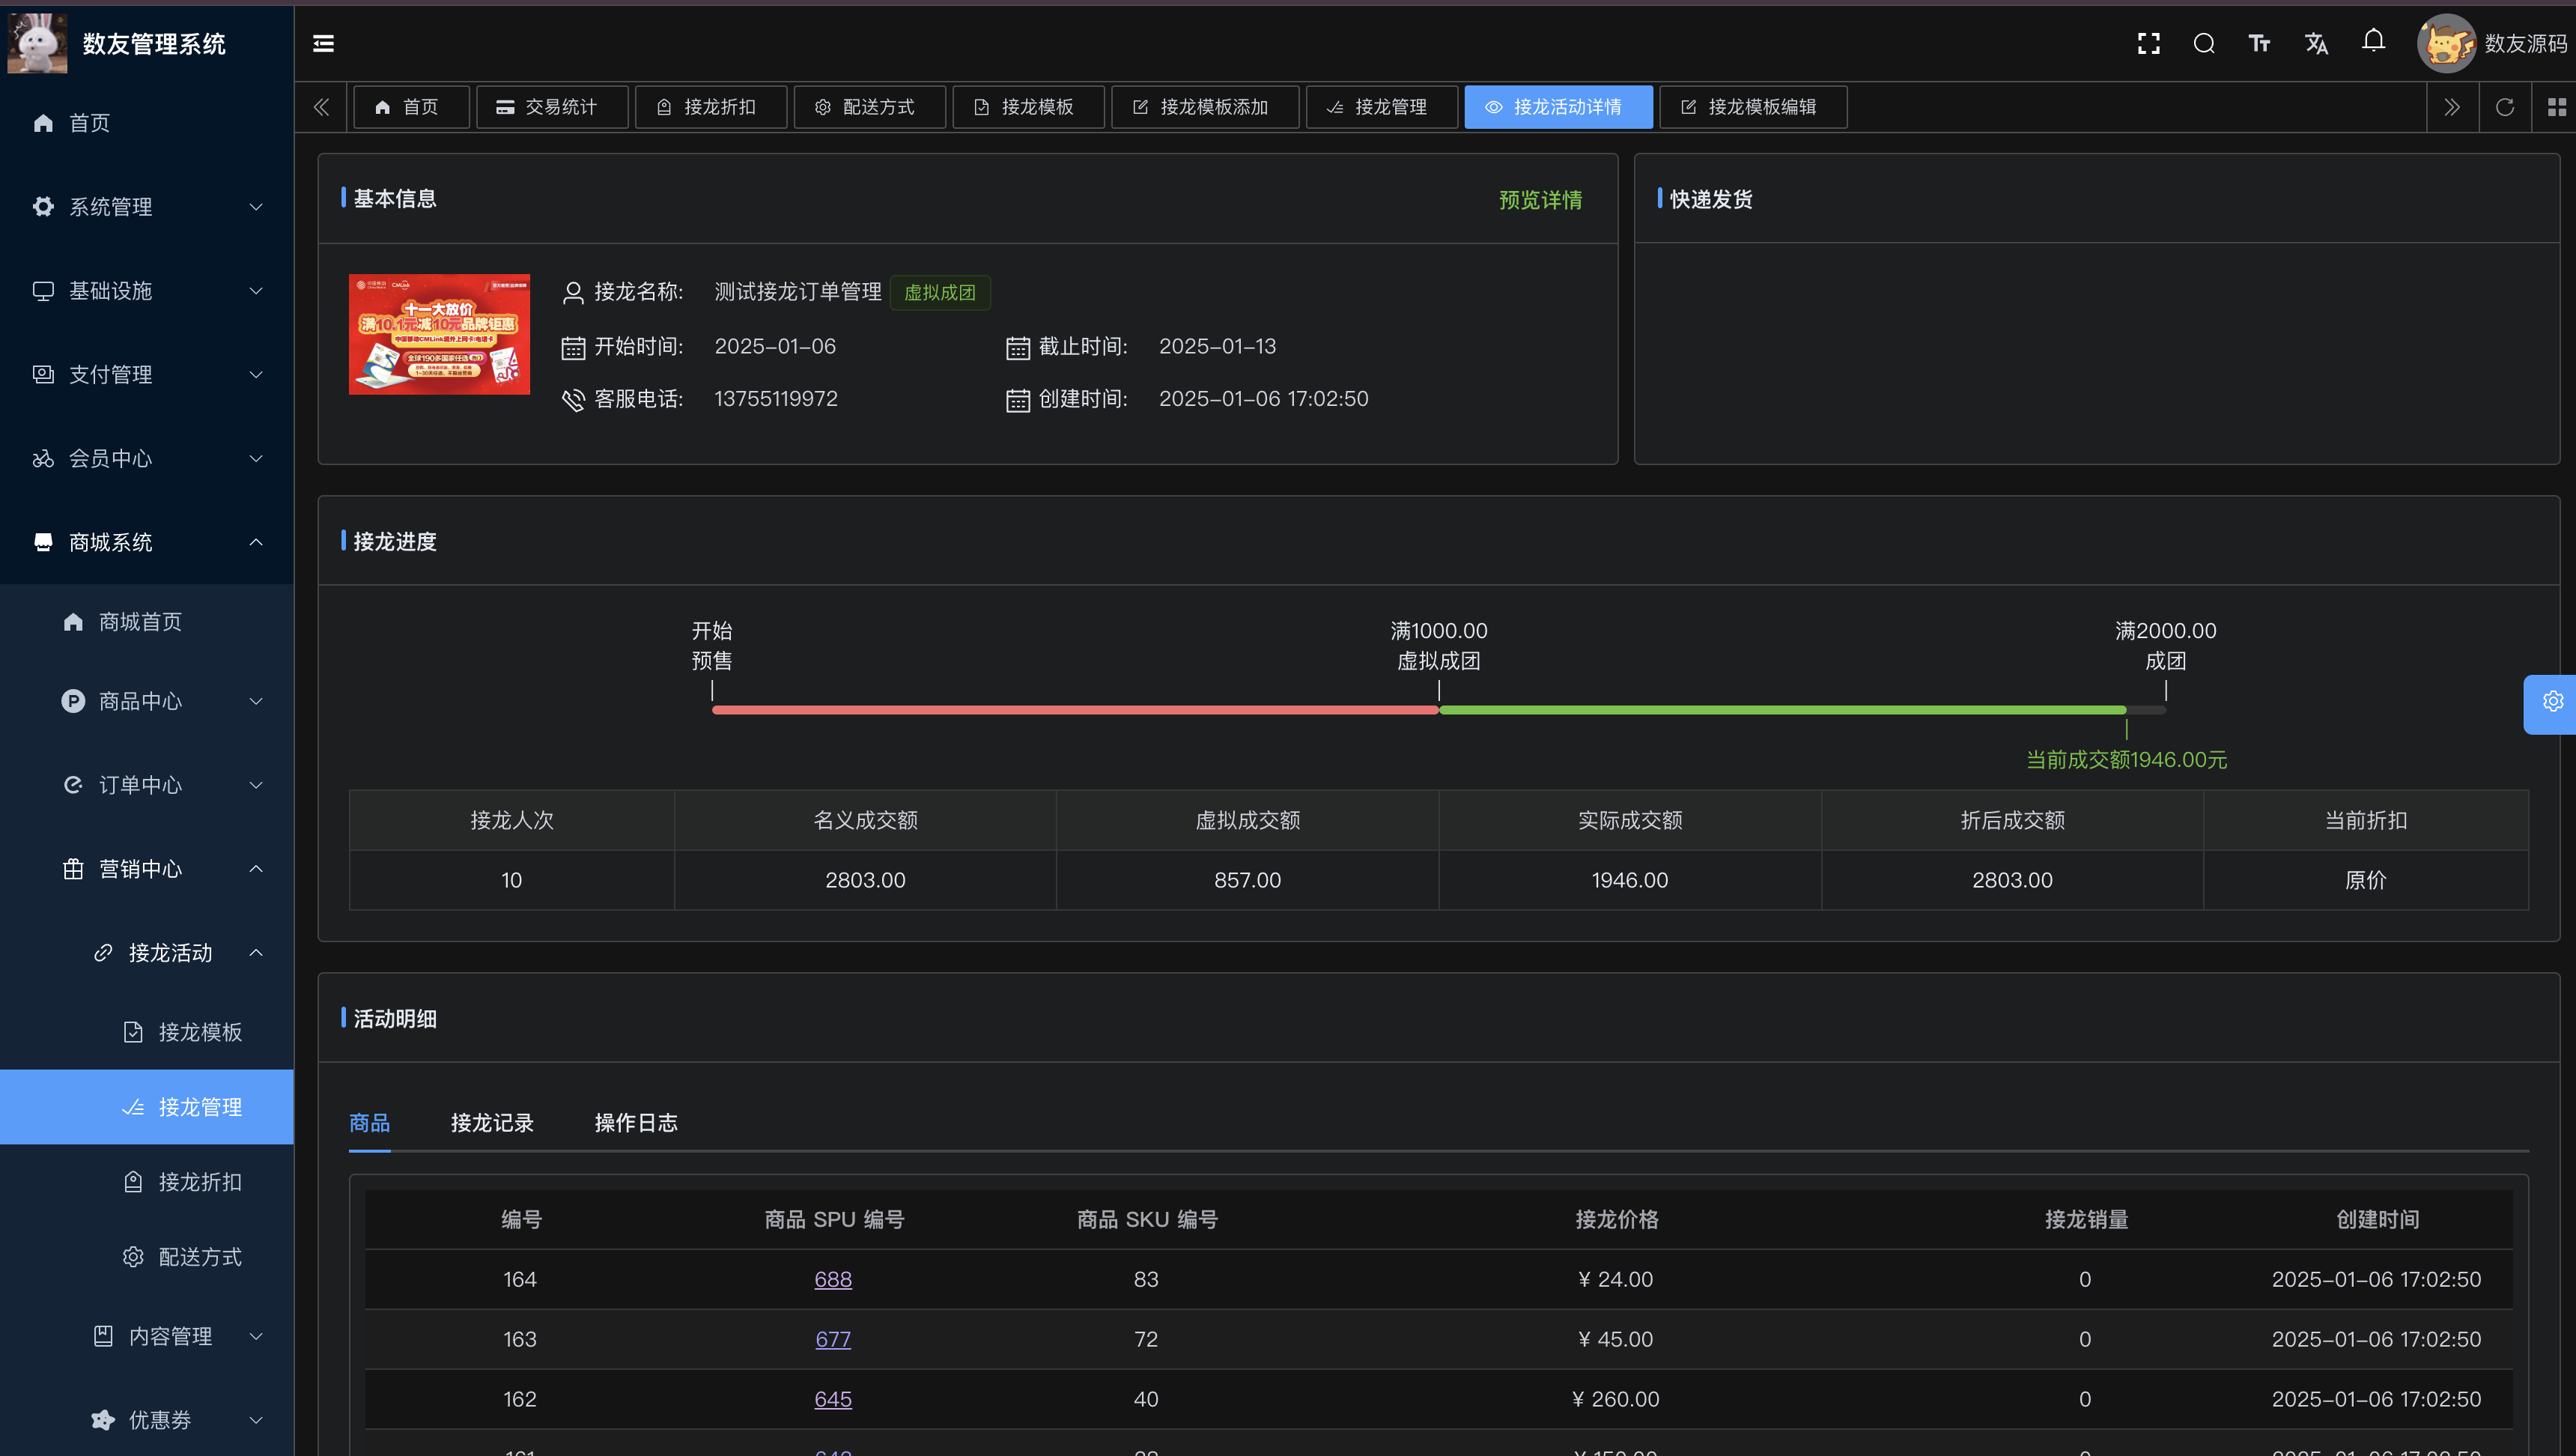Expand 支付管理 menu
Viewport: 2576px width, 1456px height.
(x=147, y=375)
